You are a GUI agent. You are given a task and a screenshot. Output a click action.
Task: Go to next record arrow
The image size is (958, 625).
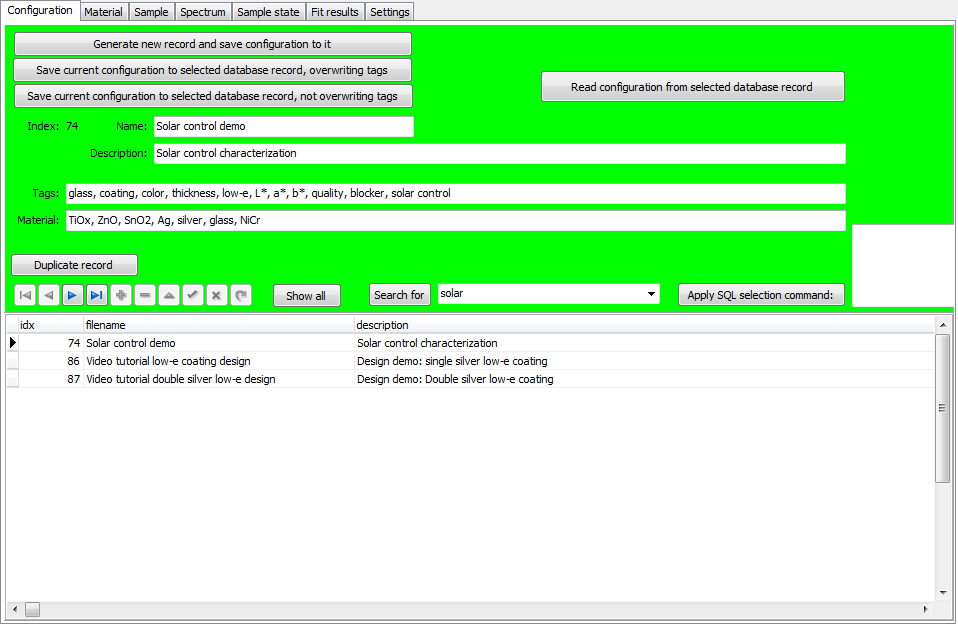tap(73, 295)
